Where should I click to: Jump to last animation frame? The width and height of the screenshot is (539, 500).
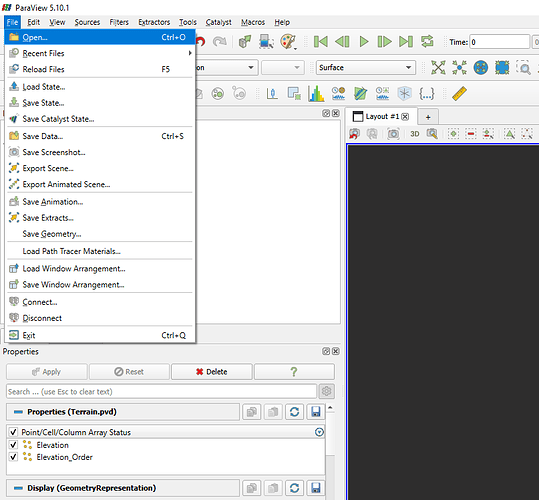(x=406, y=42)
